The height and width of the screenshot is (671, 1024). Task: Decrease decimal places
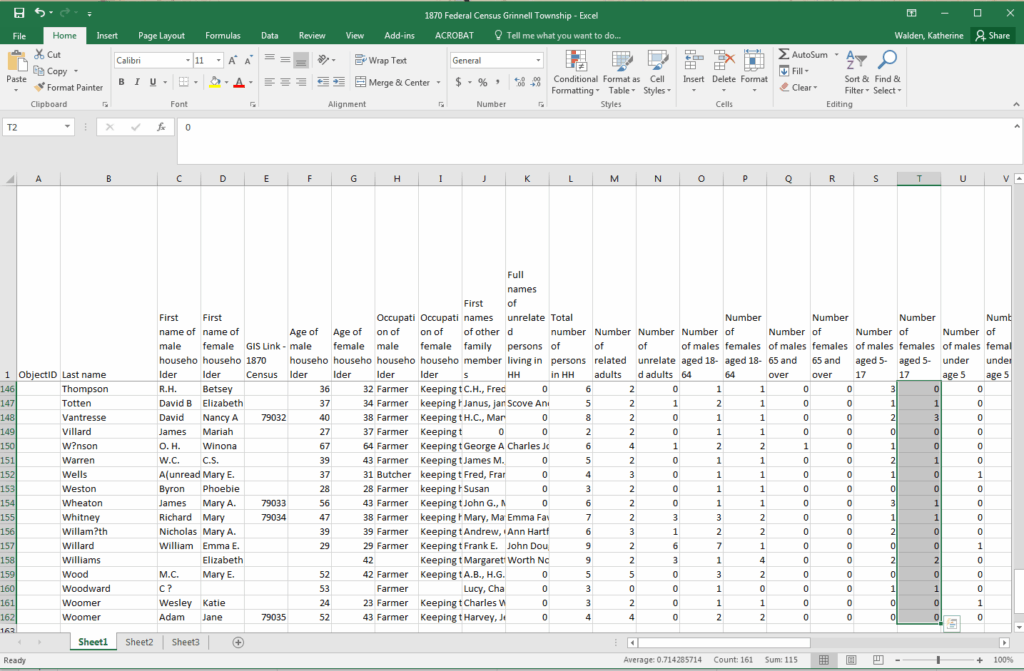[x=536, y=82]
